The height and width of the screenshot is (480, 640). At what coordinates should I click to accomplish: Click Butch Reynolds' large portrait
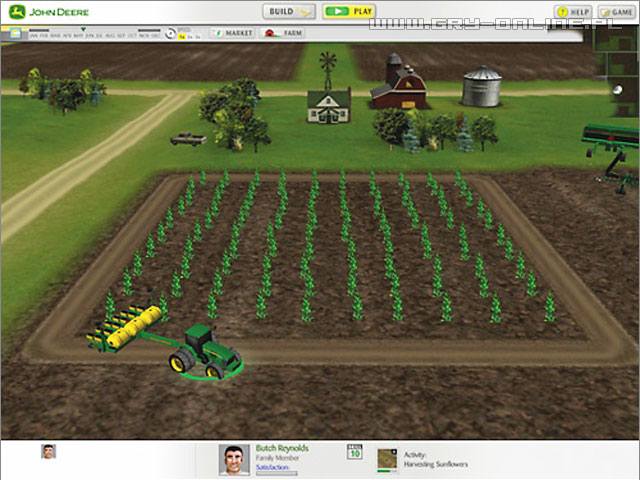point(234,460)
